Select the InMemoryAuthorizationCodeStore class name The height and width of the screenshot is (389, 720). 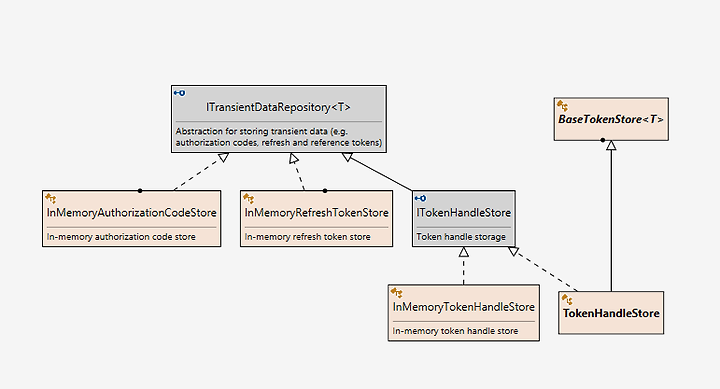click(131, 213)
